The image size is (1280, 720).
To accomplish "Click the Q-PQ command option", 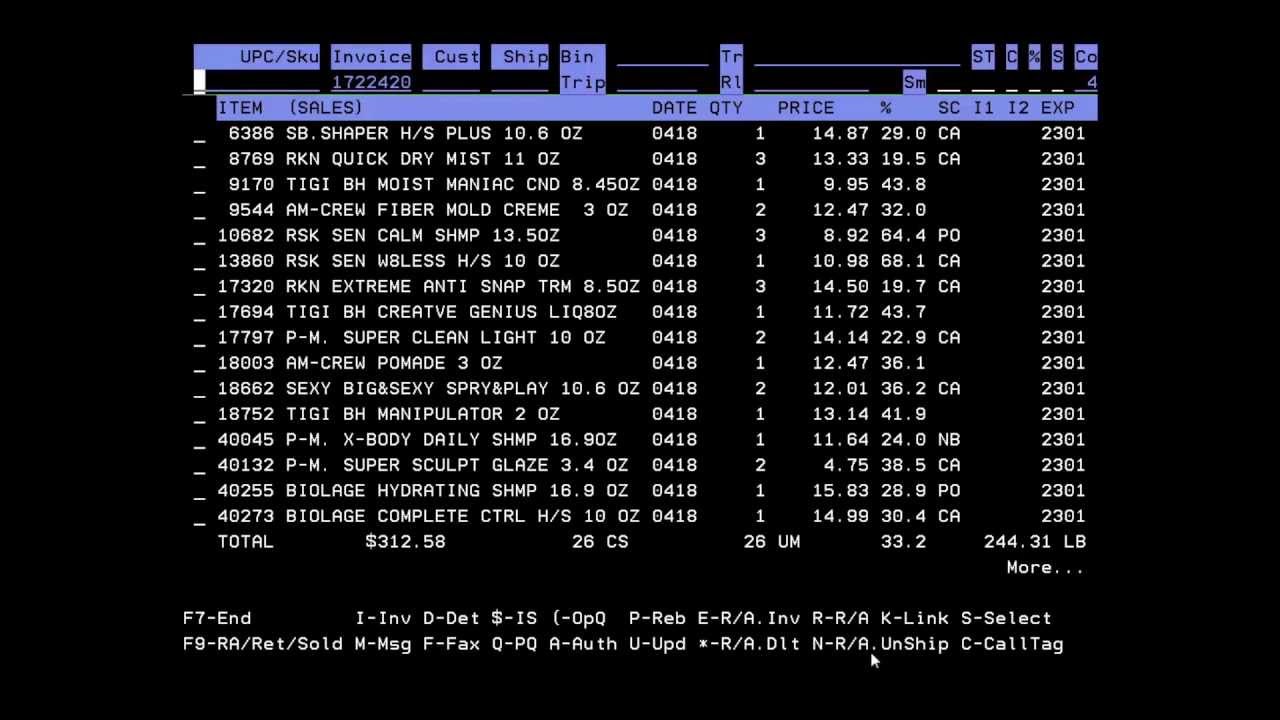I will click(x=514, y=644).
